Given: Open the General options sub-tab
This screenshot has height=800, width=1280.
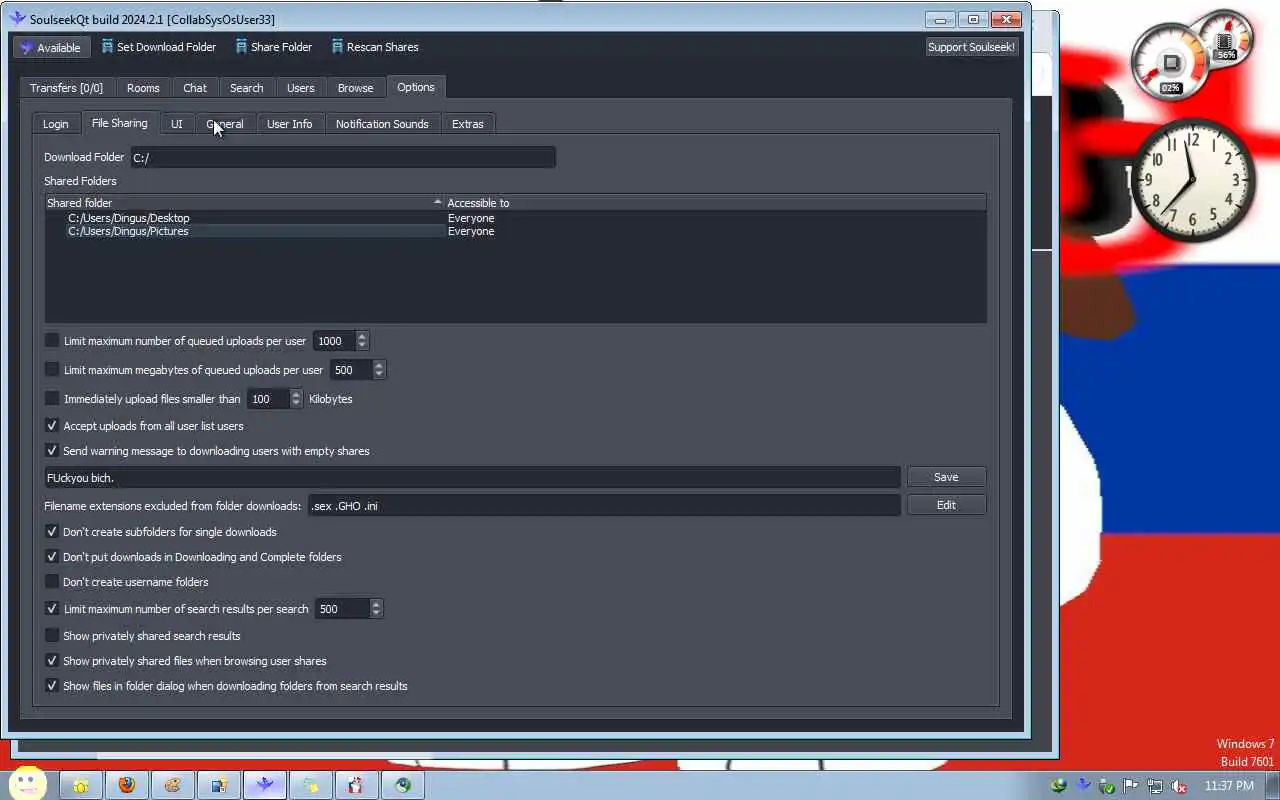Looking at the screenshot, I should click(225, 124).
